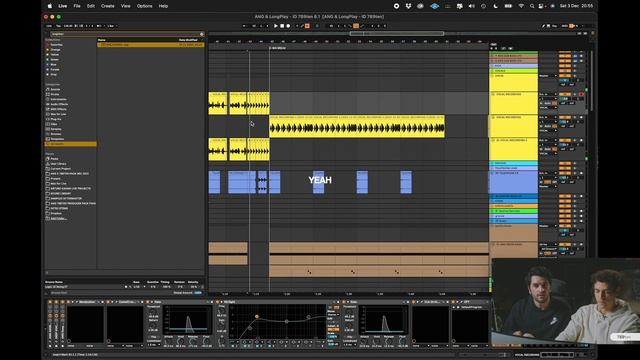This screenshot has width=640, height=360.
Task: Click the arrangement overview scroll bar
Action: (397, 33)
